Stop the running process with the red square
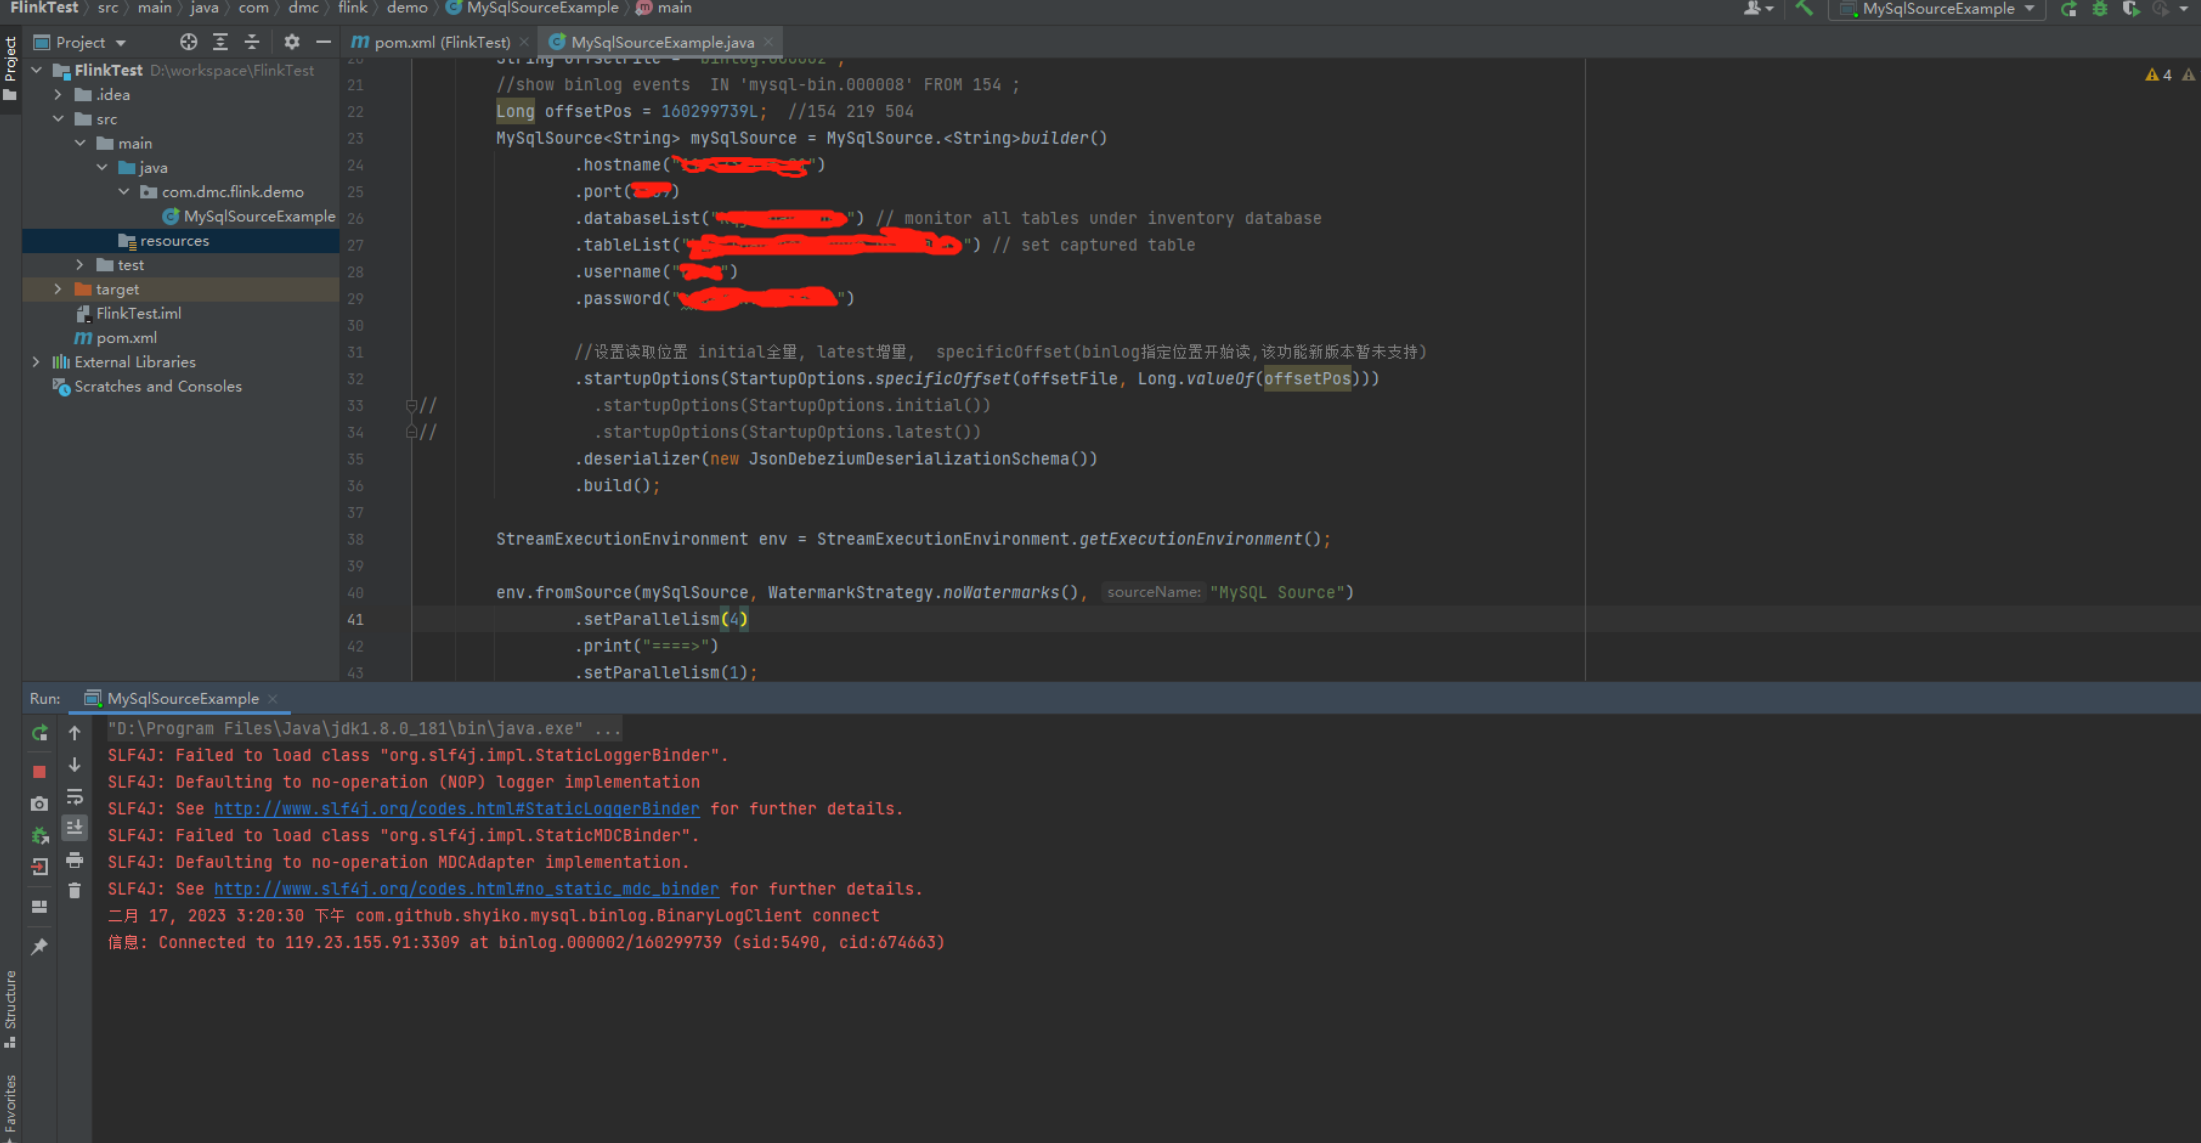 tap(39, 772)
